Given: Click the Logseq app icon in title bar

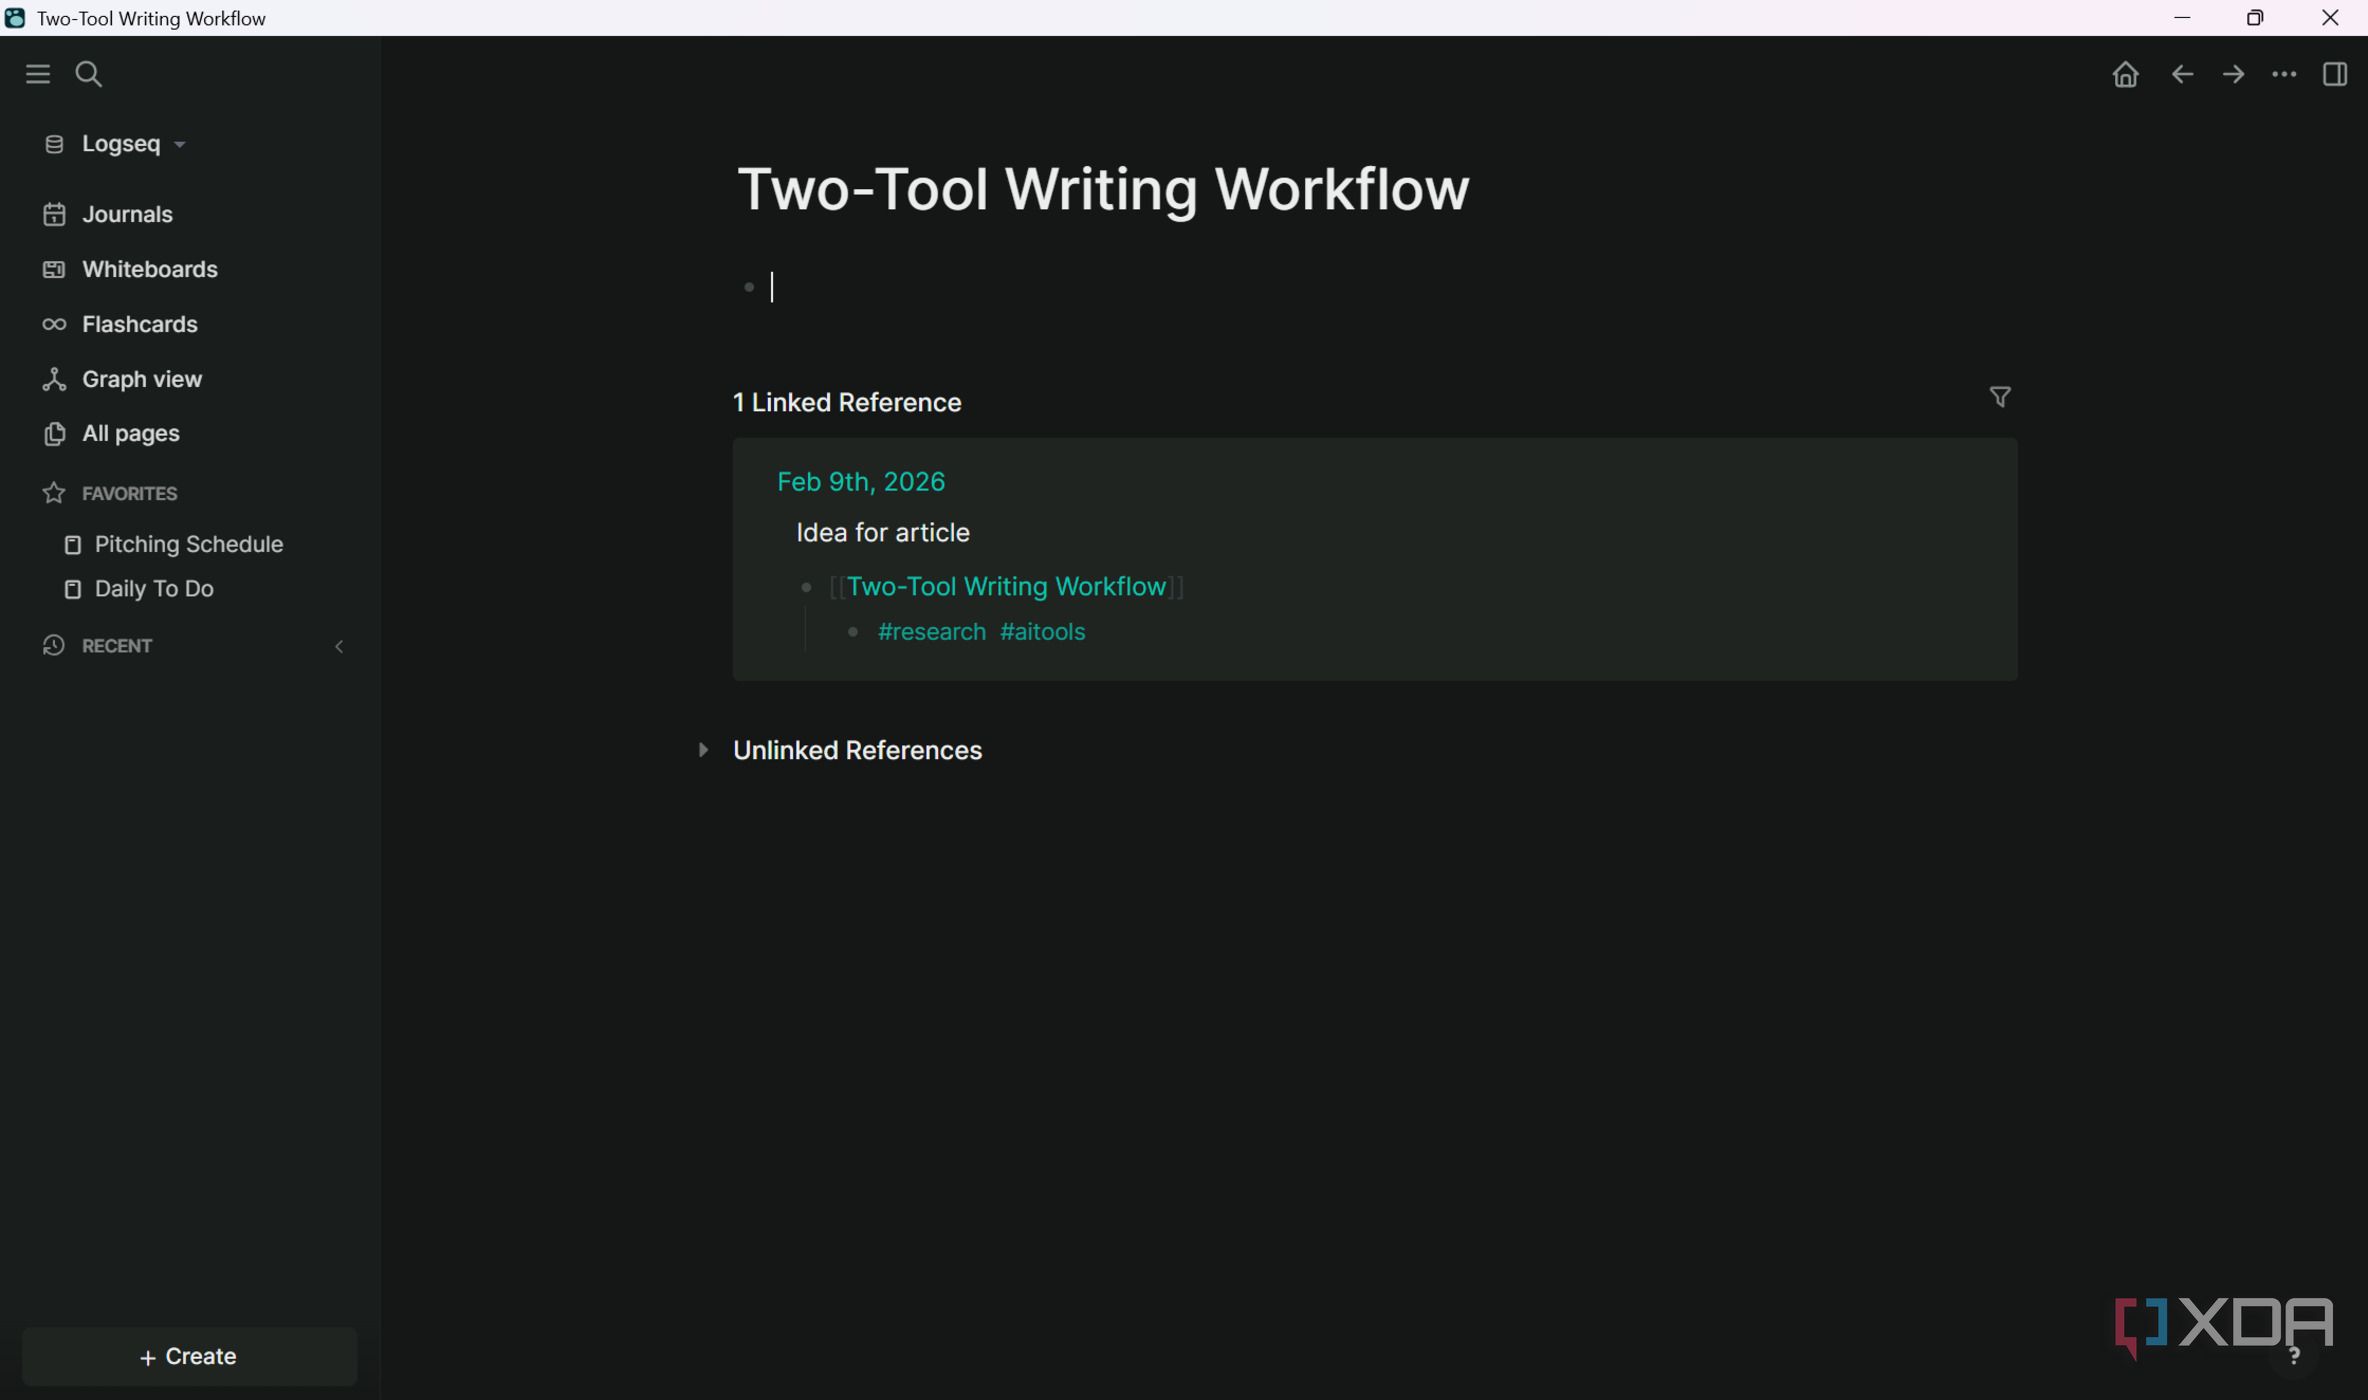Looking at the screenshot, I should pos(15,18).
